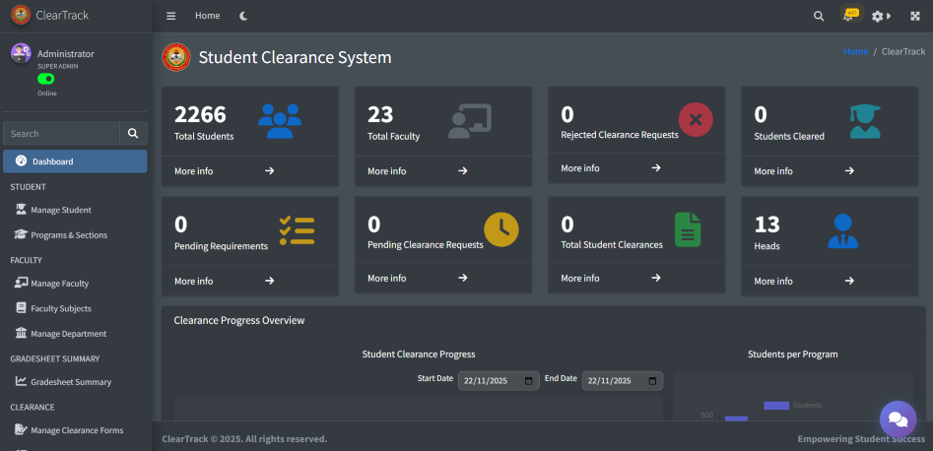Click the Home link in top navbar
Viewport: 933px width, 451px height.
pos(208,16)
